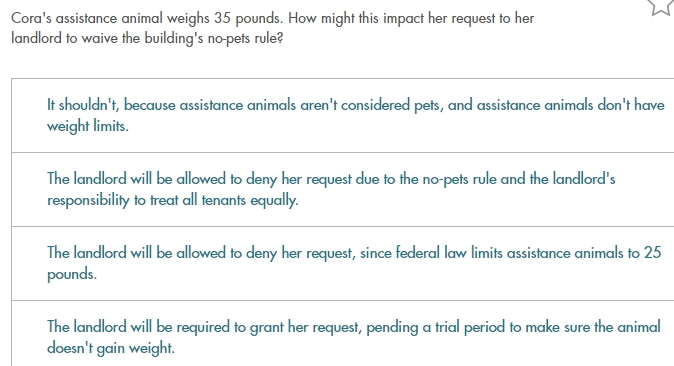Click "responsibility to treat all tenants equally" line
674x366 pixels.
tap(172, 200)
